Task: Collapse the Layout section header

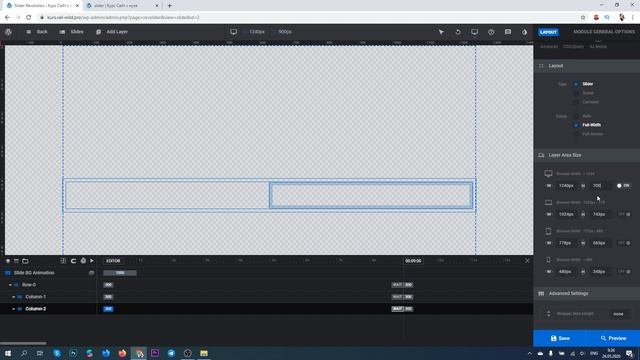Action: [x=587, y=66]
